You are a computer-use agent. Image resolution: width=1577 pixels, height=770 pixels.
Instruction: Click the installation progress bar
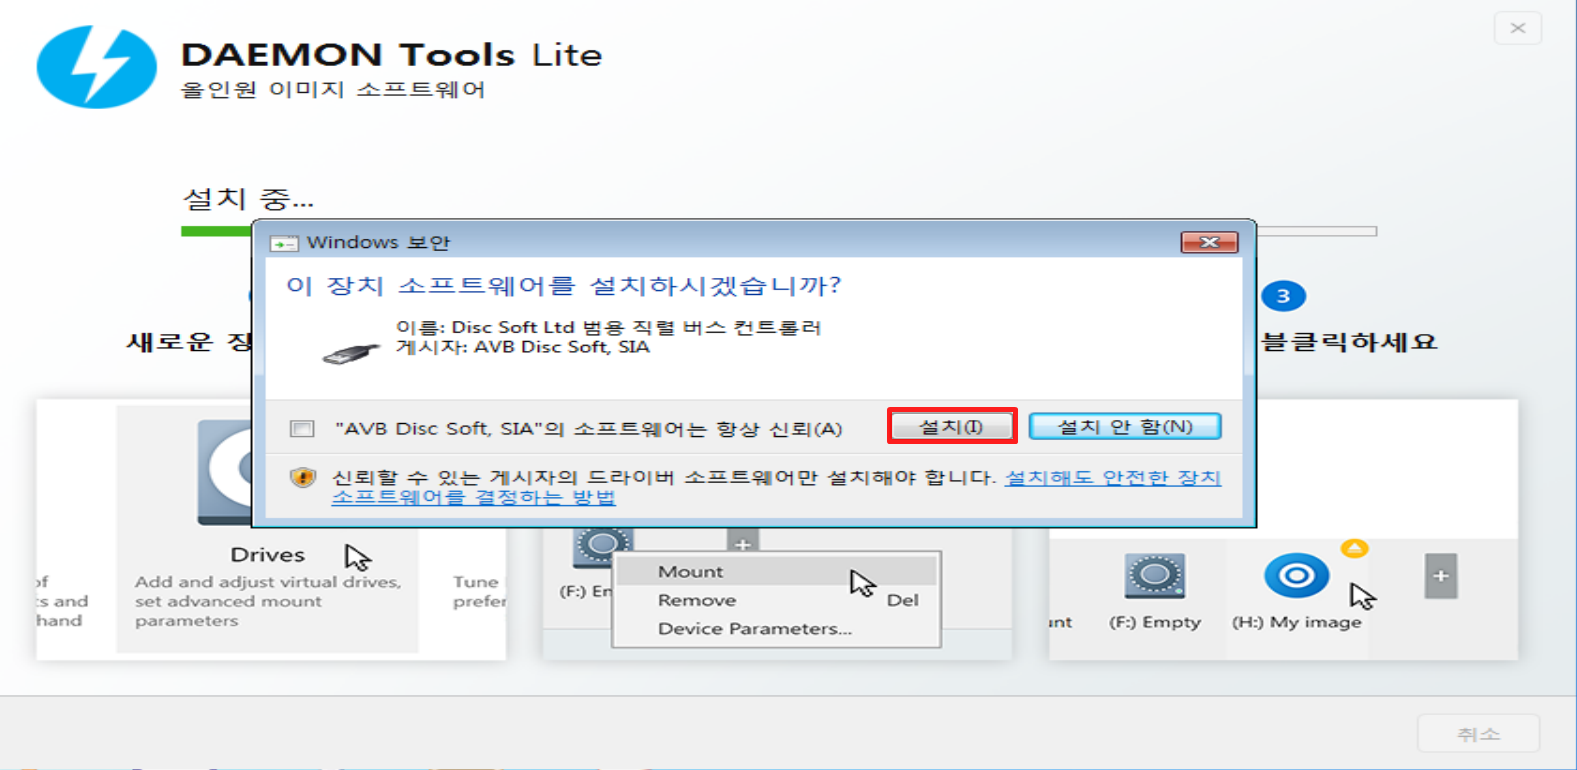pos(778,231)
